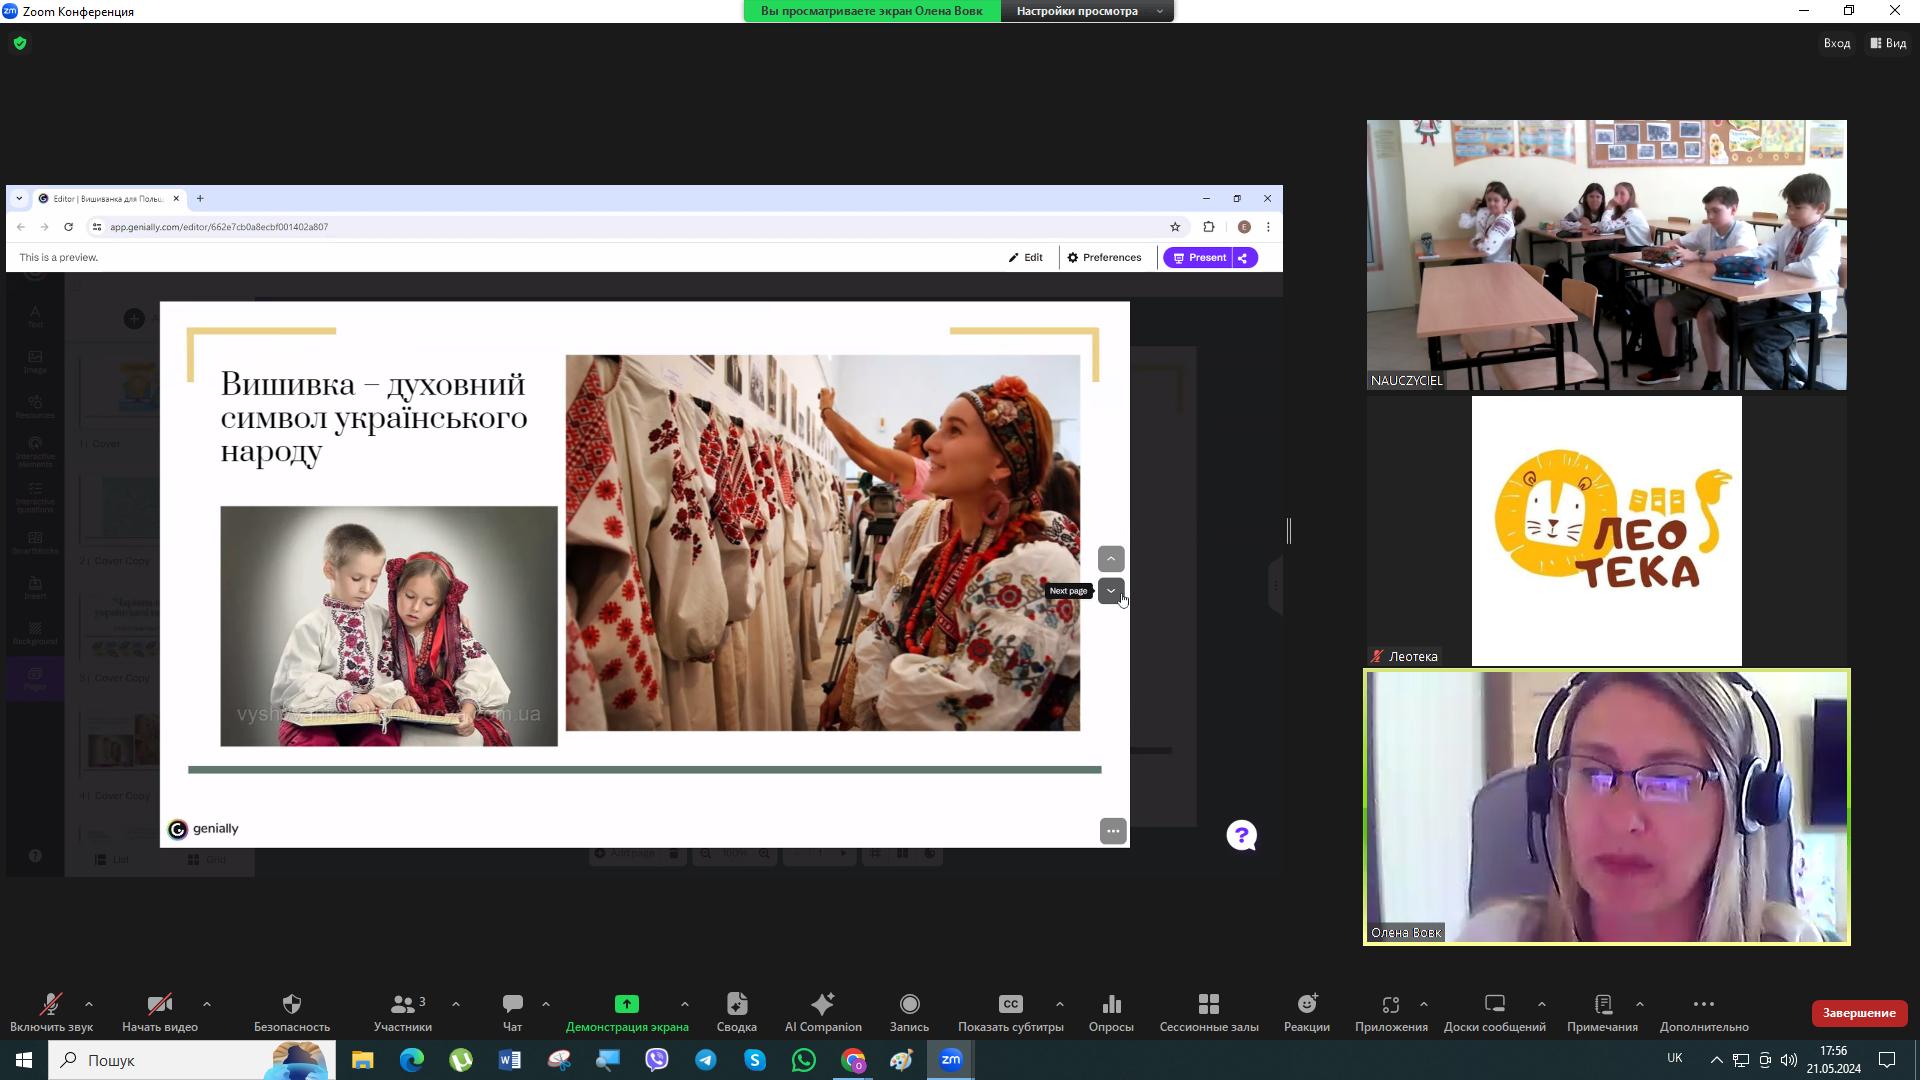Open the Reactions menu
This screenshot has width=1920, height=1080.
tap(1306, 1012)
